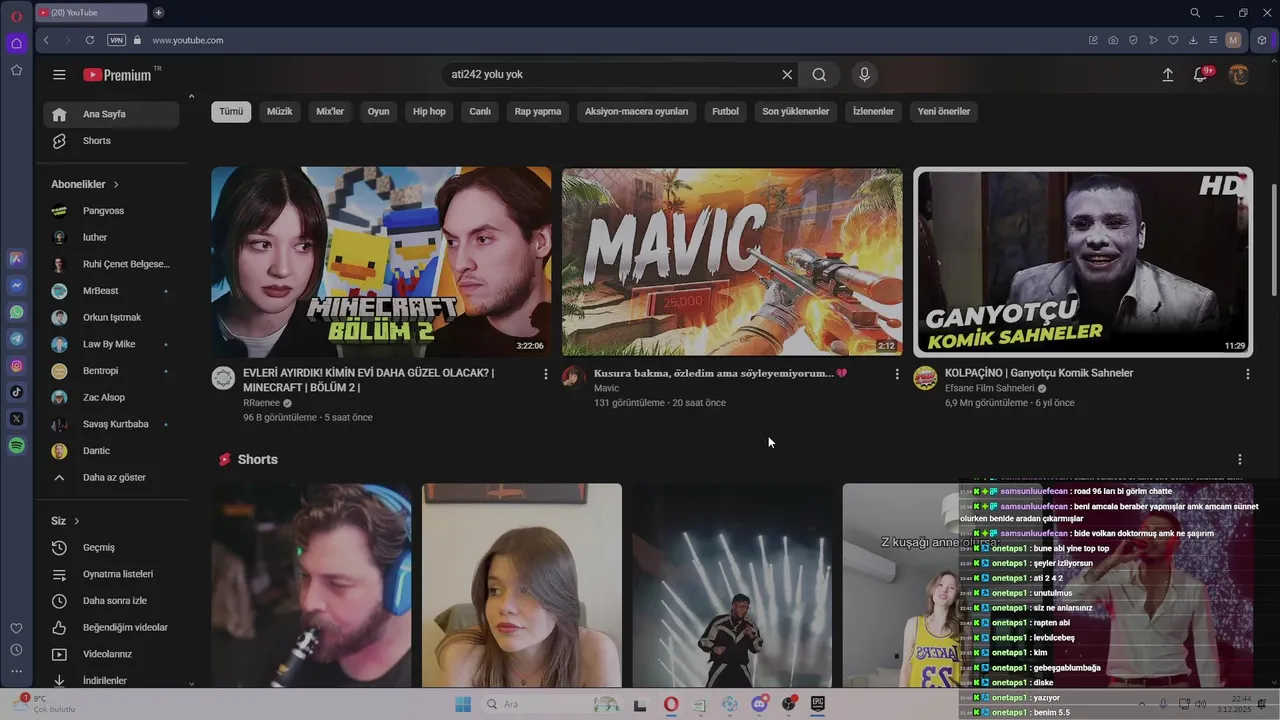The height and width of the screenshot is (720, 1280).
Task: Go to Ana Sayfa in sidebar
Action: pyautogui.click(x=111, y=114)
